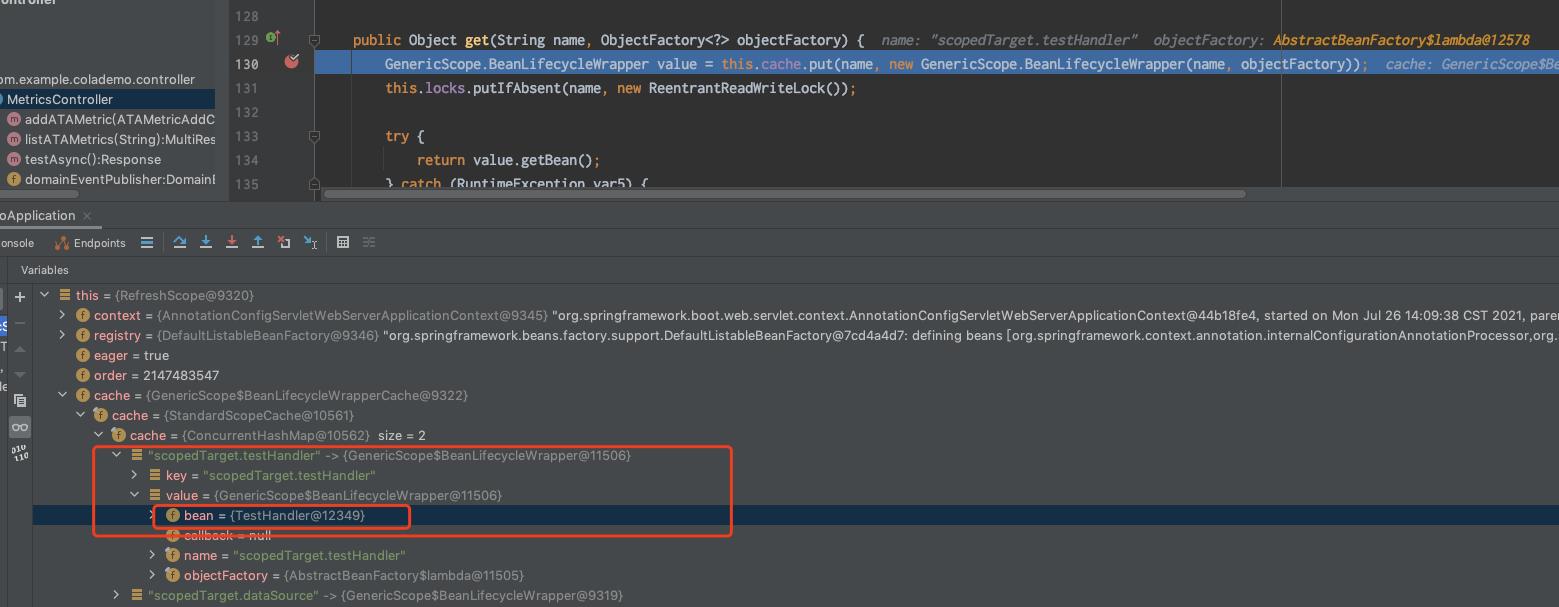This screenshot has width=1559, height=607.
Task: Click the Show Execution Point lines icon
Action: (x=147, y=242)
